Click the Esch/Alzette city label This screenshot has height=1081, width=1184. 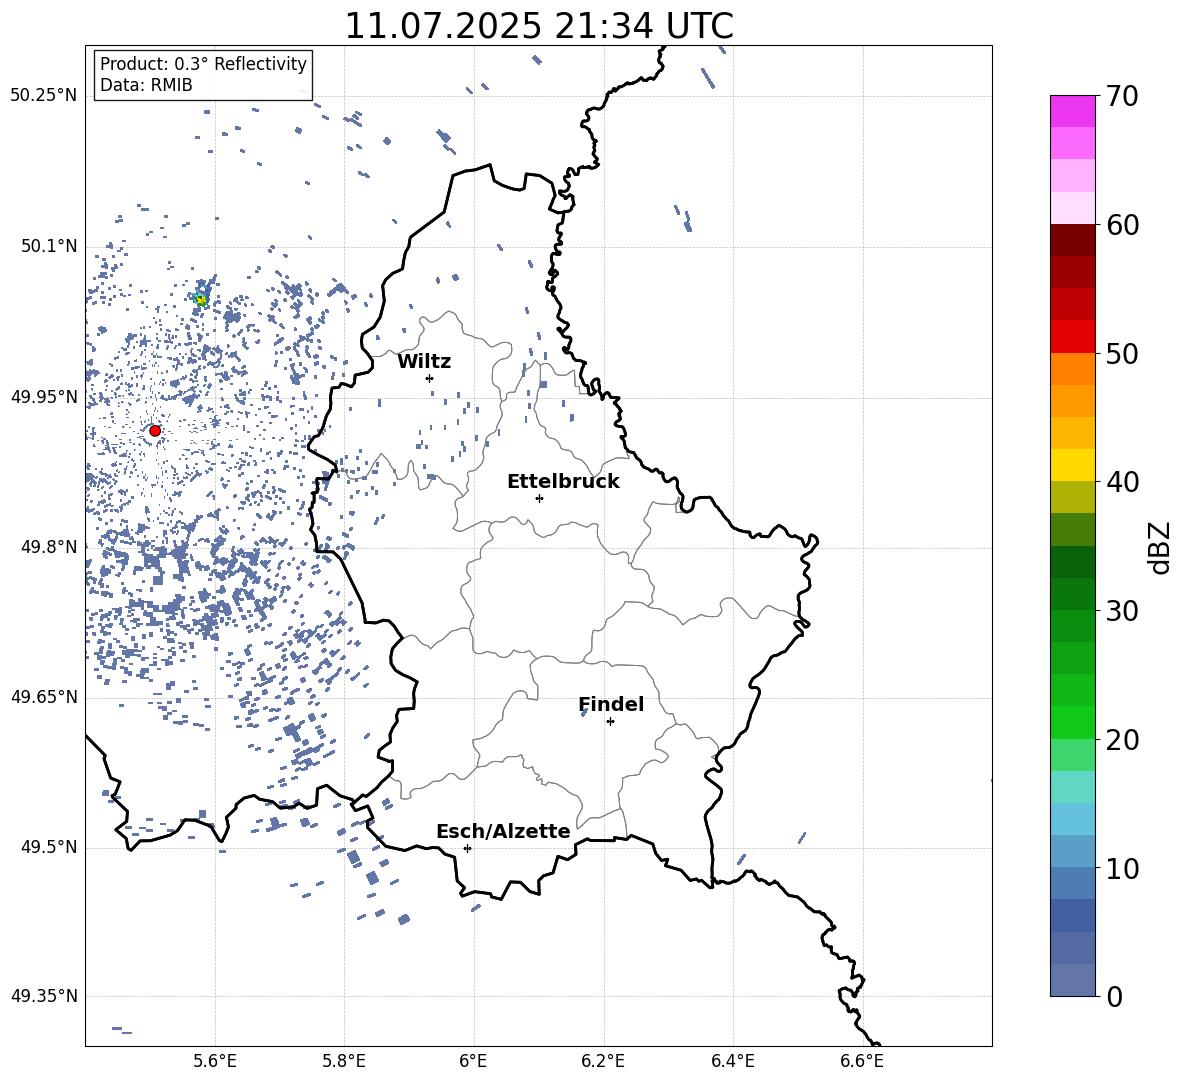tap(503, 831)
